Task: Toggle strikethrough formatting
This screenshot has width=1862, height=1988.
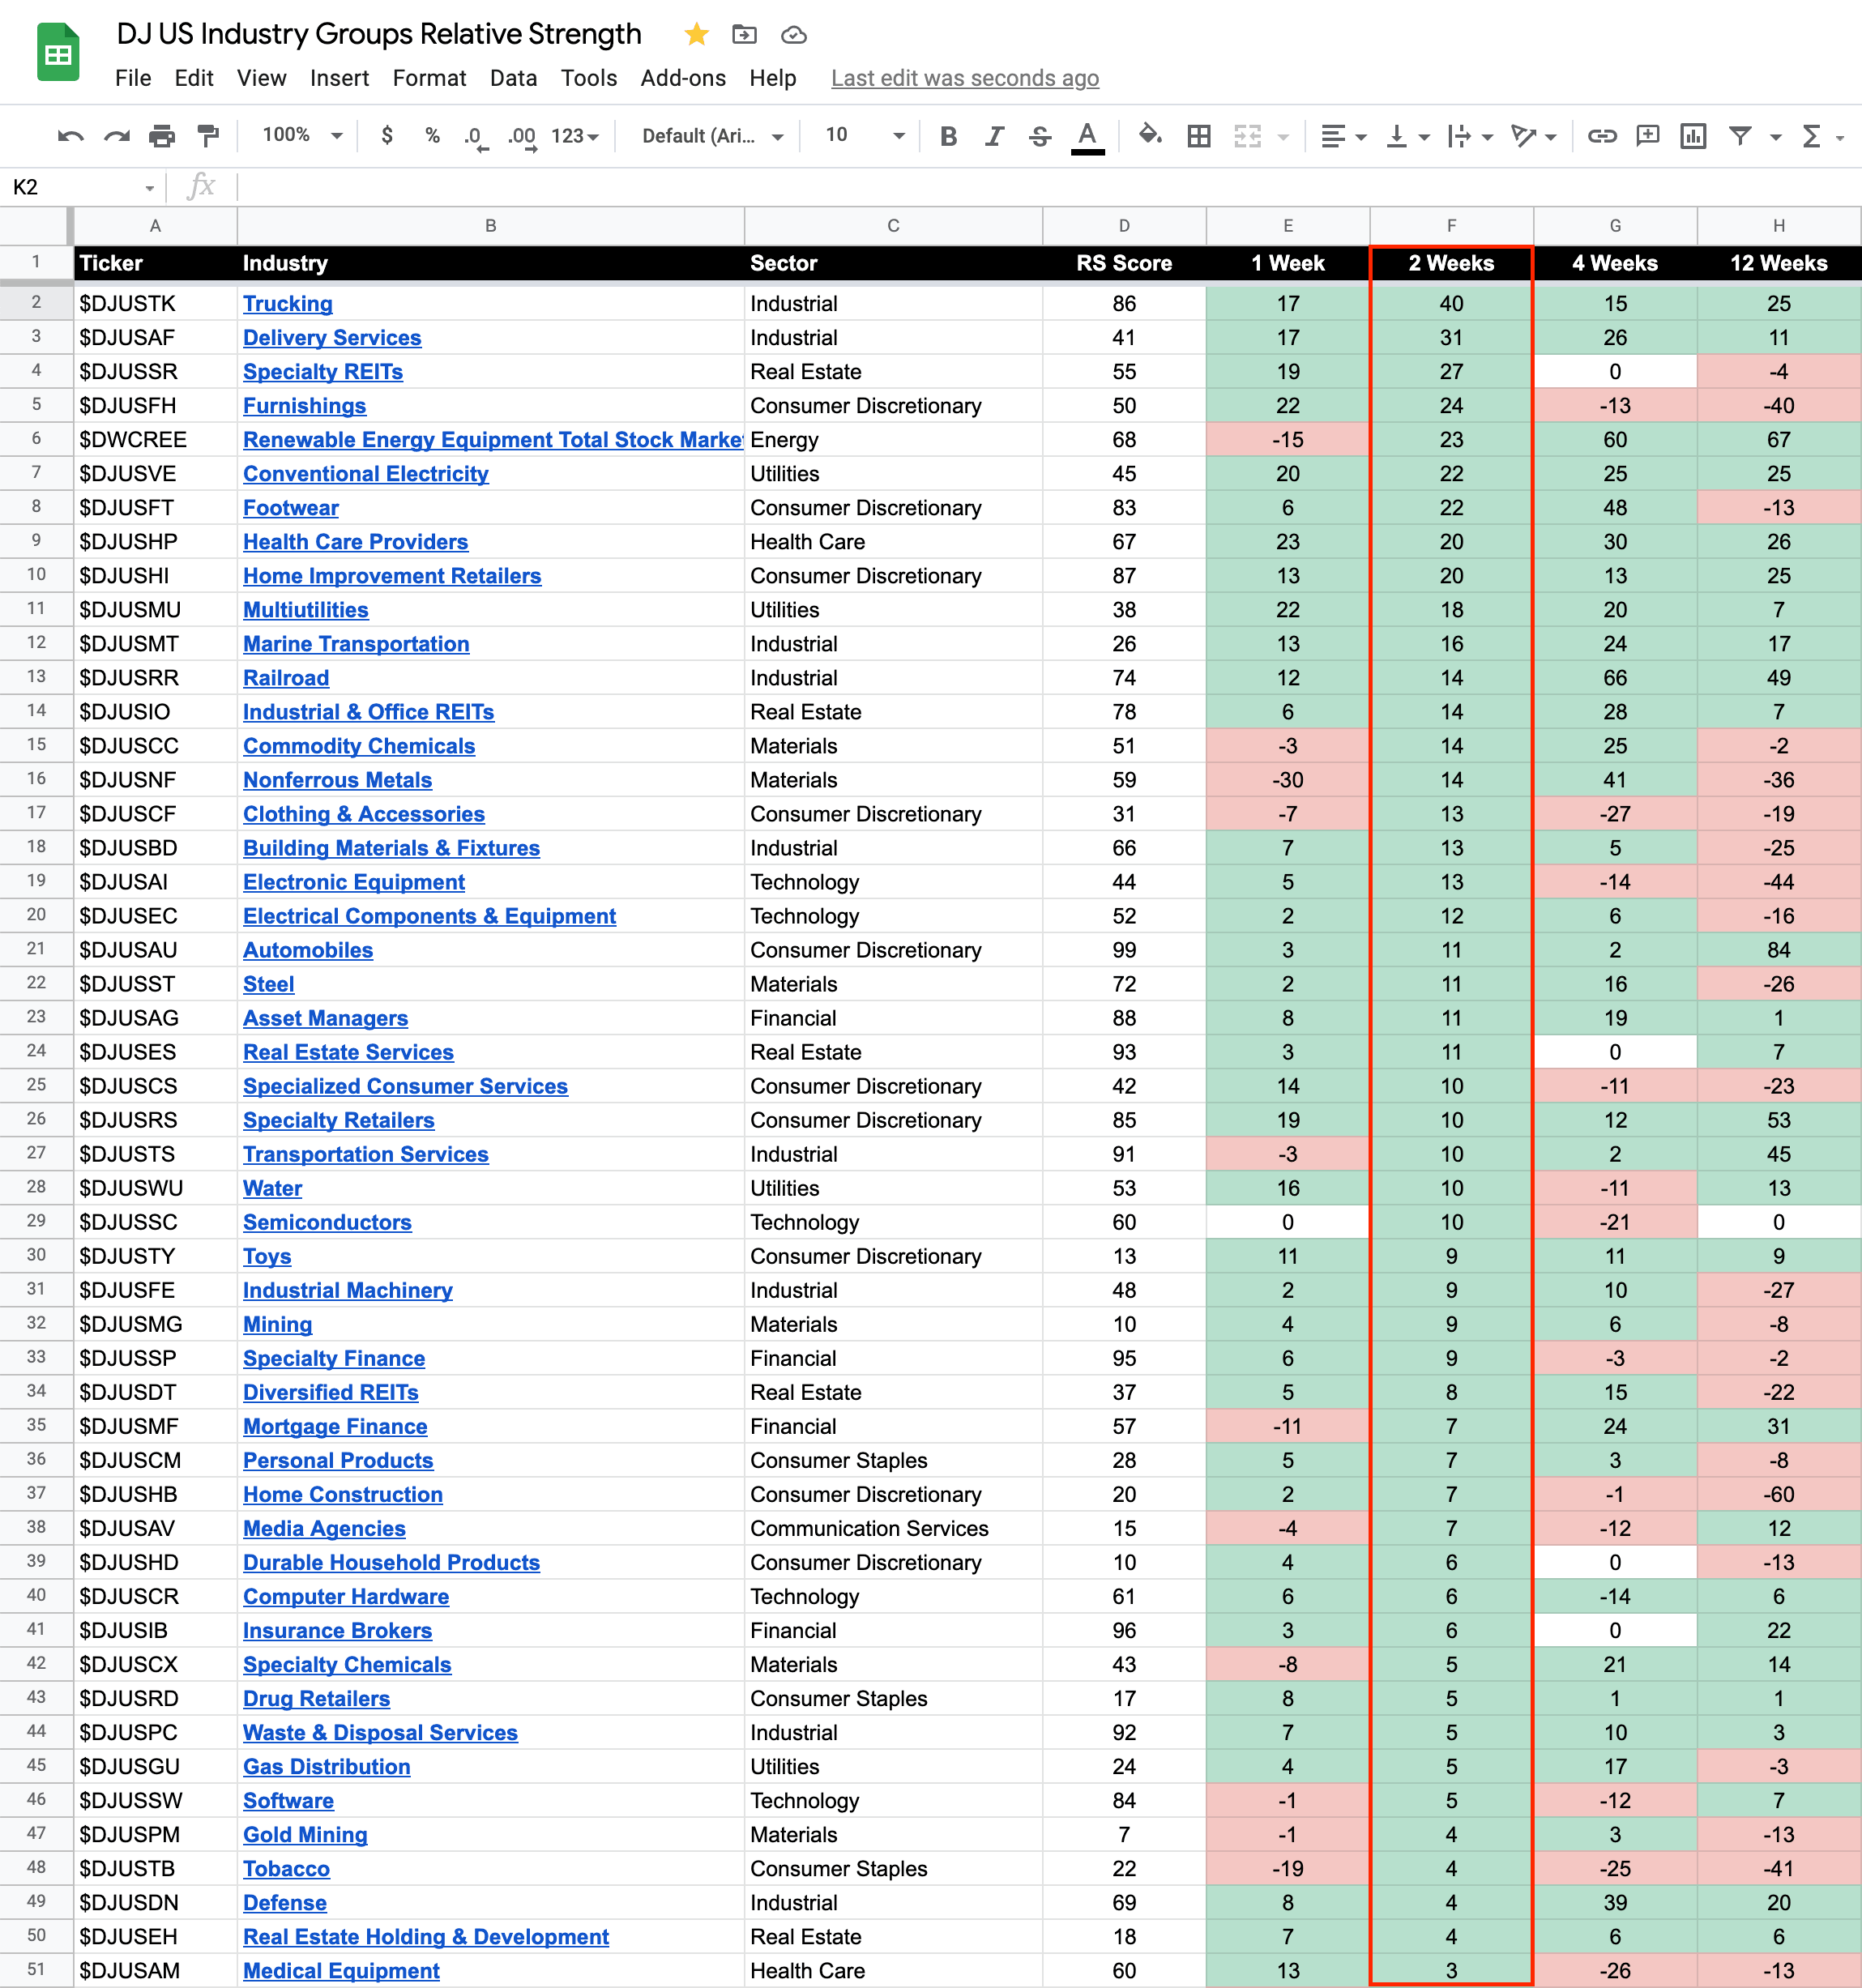Action: (x=1040, y=136)
